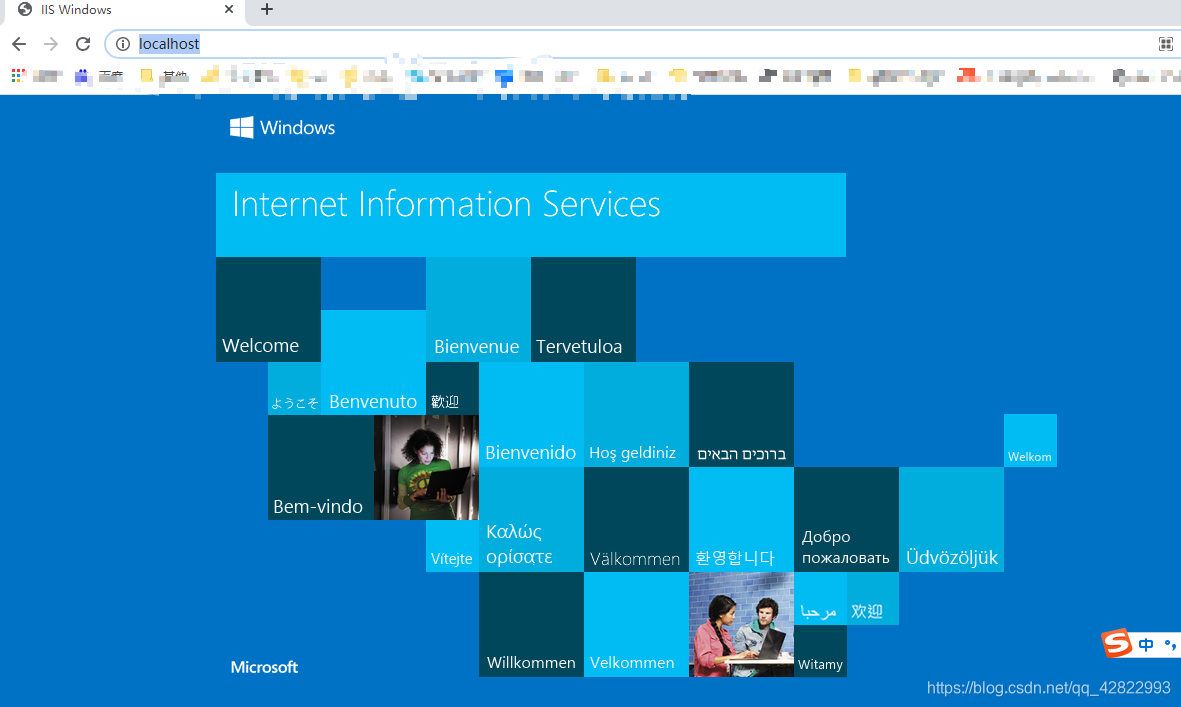Click the Windows logo on the page
Screen dimensions: 1181x707
(282, 127)
